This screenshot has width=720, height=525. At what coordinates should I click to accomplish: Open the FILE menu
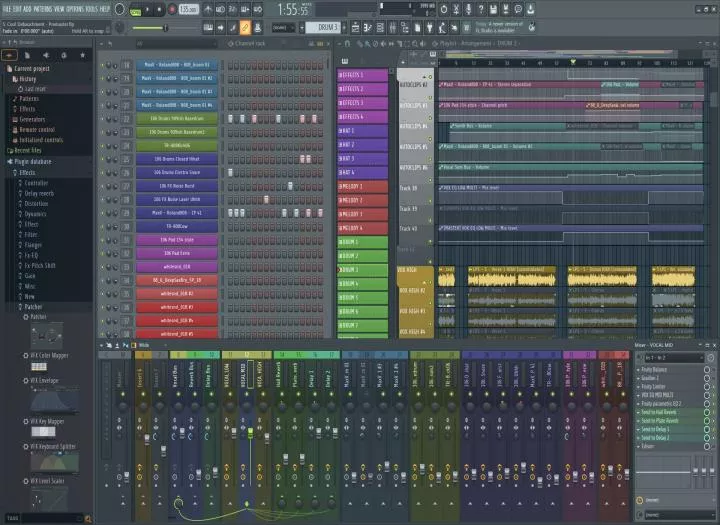[x=6, y=9]
